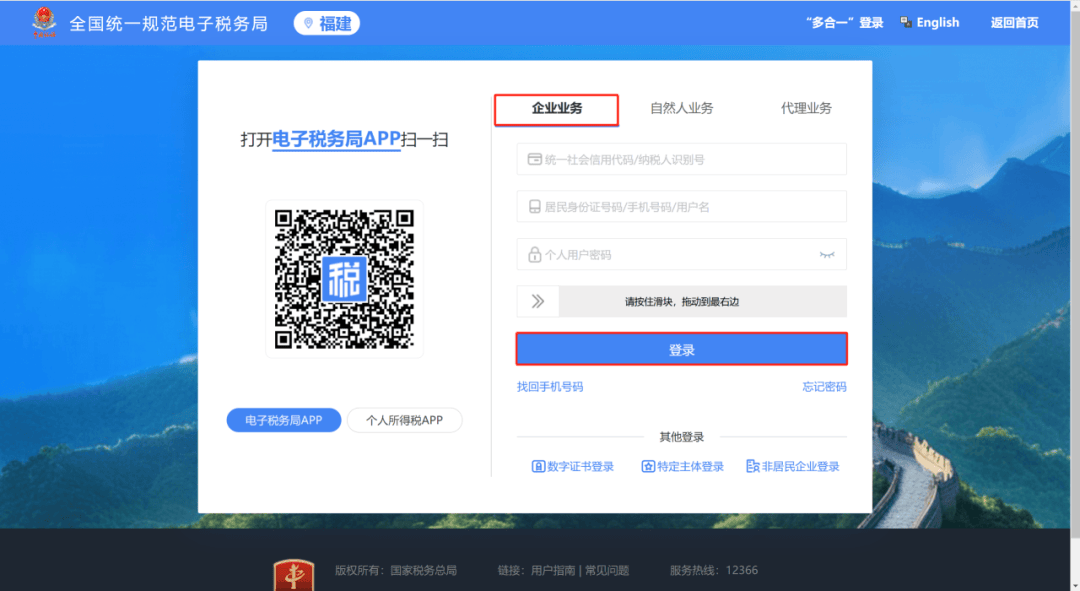Open the 常见问题 footer link
Image resolution: width=1080 pixels, height=591 pixels.
point(607,570)
